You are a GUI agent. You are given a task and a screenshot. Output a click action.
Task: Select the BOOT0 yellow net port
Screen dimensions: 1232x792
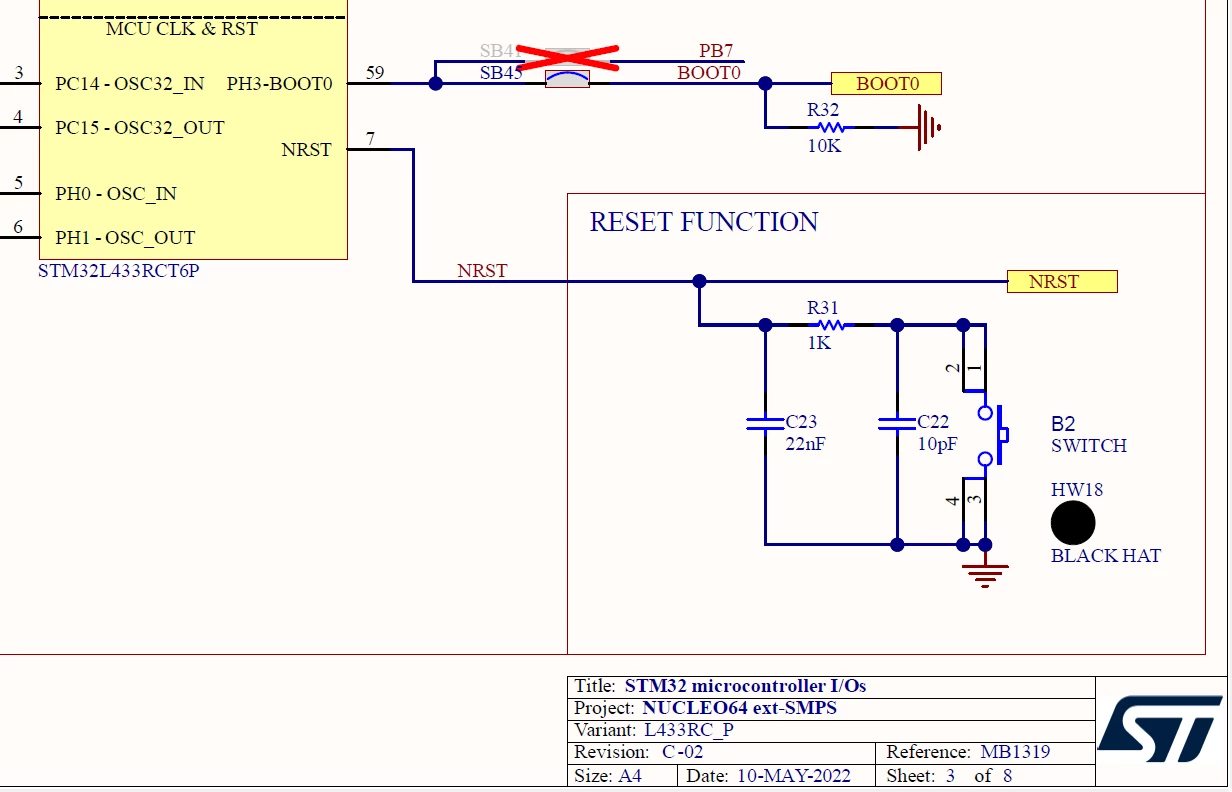[886, 84]
